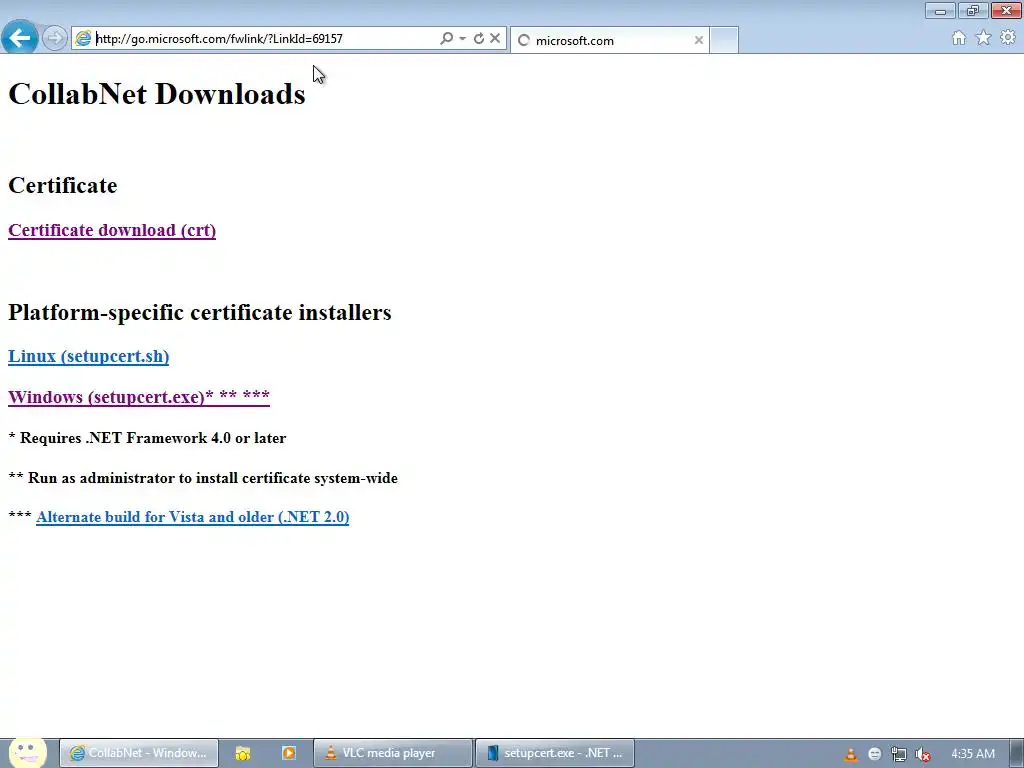Open the Certificate download (crt) link
This screenshot has width=1024, height=768.
click(112, 231)
